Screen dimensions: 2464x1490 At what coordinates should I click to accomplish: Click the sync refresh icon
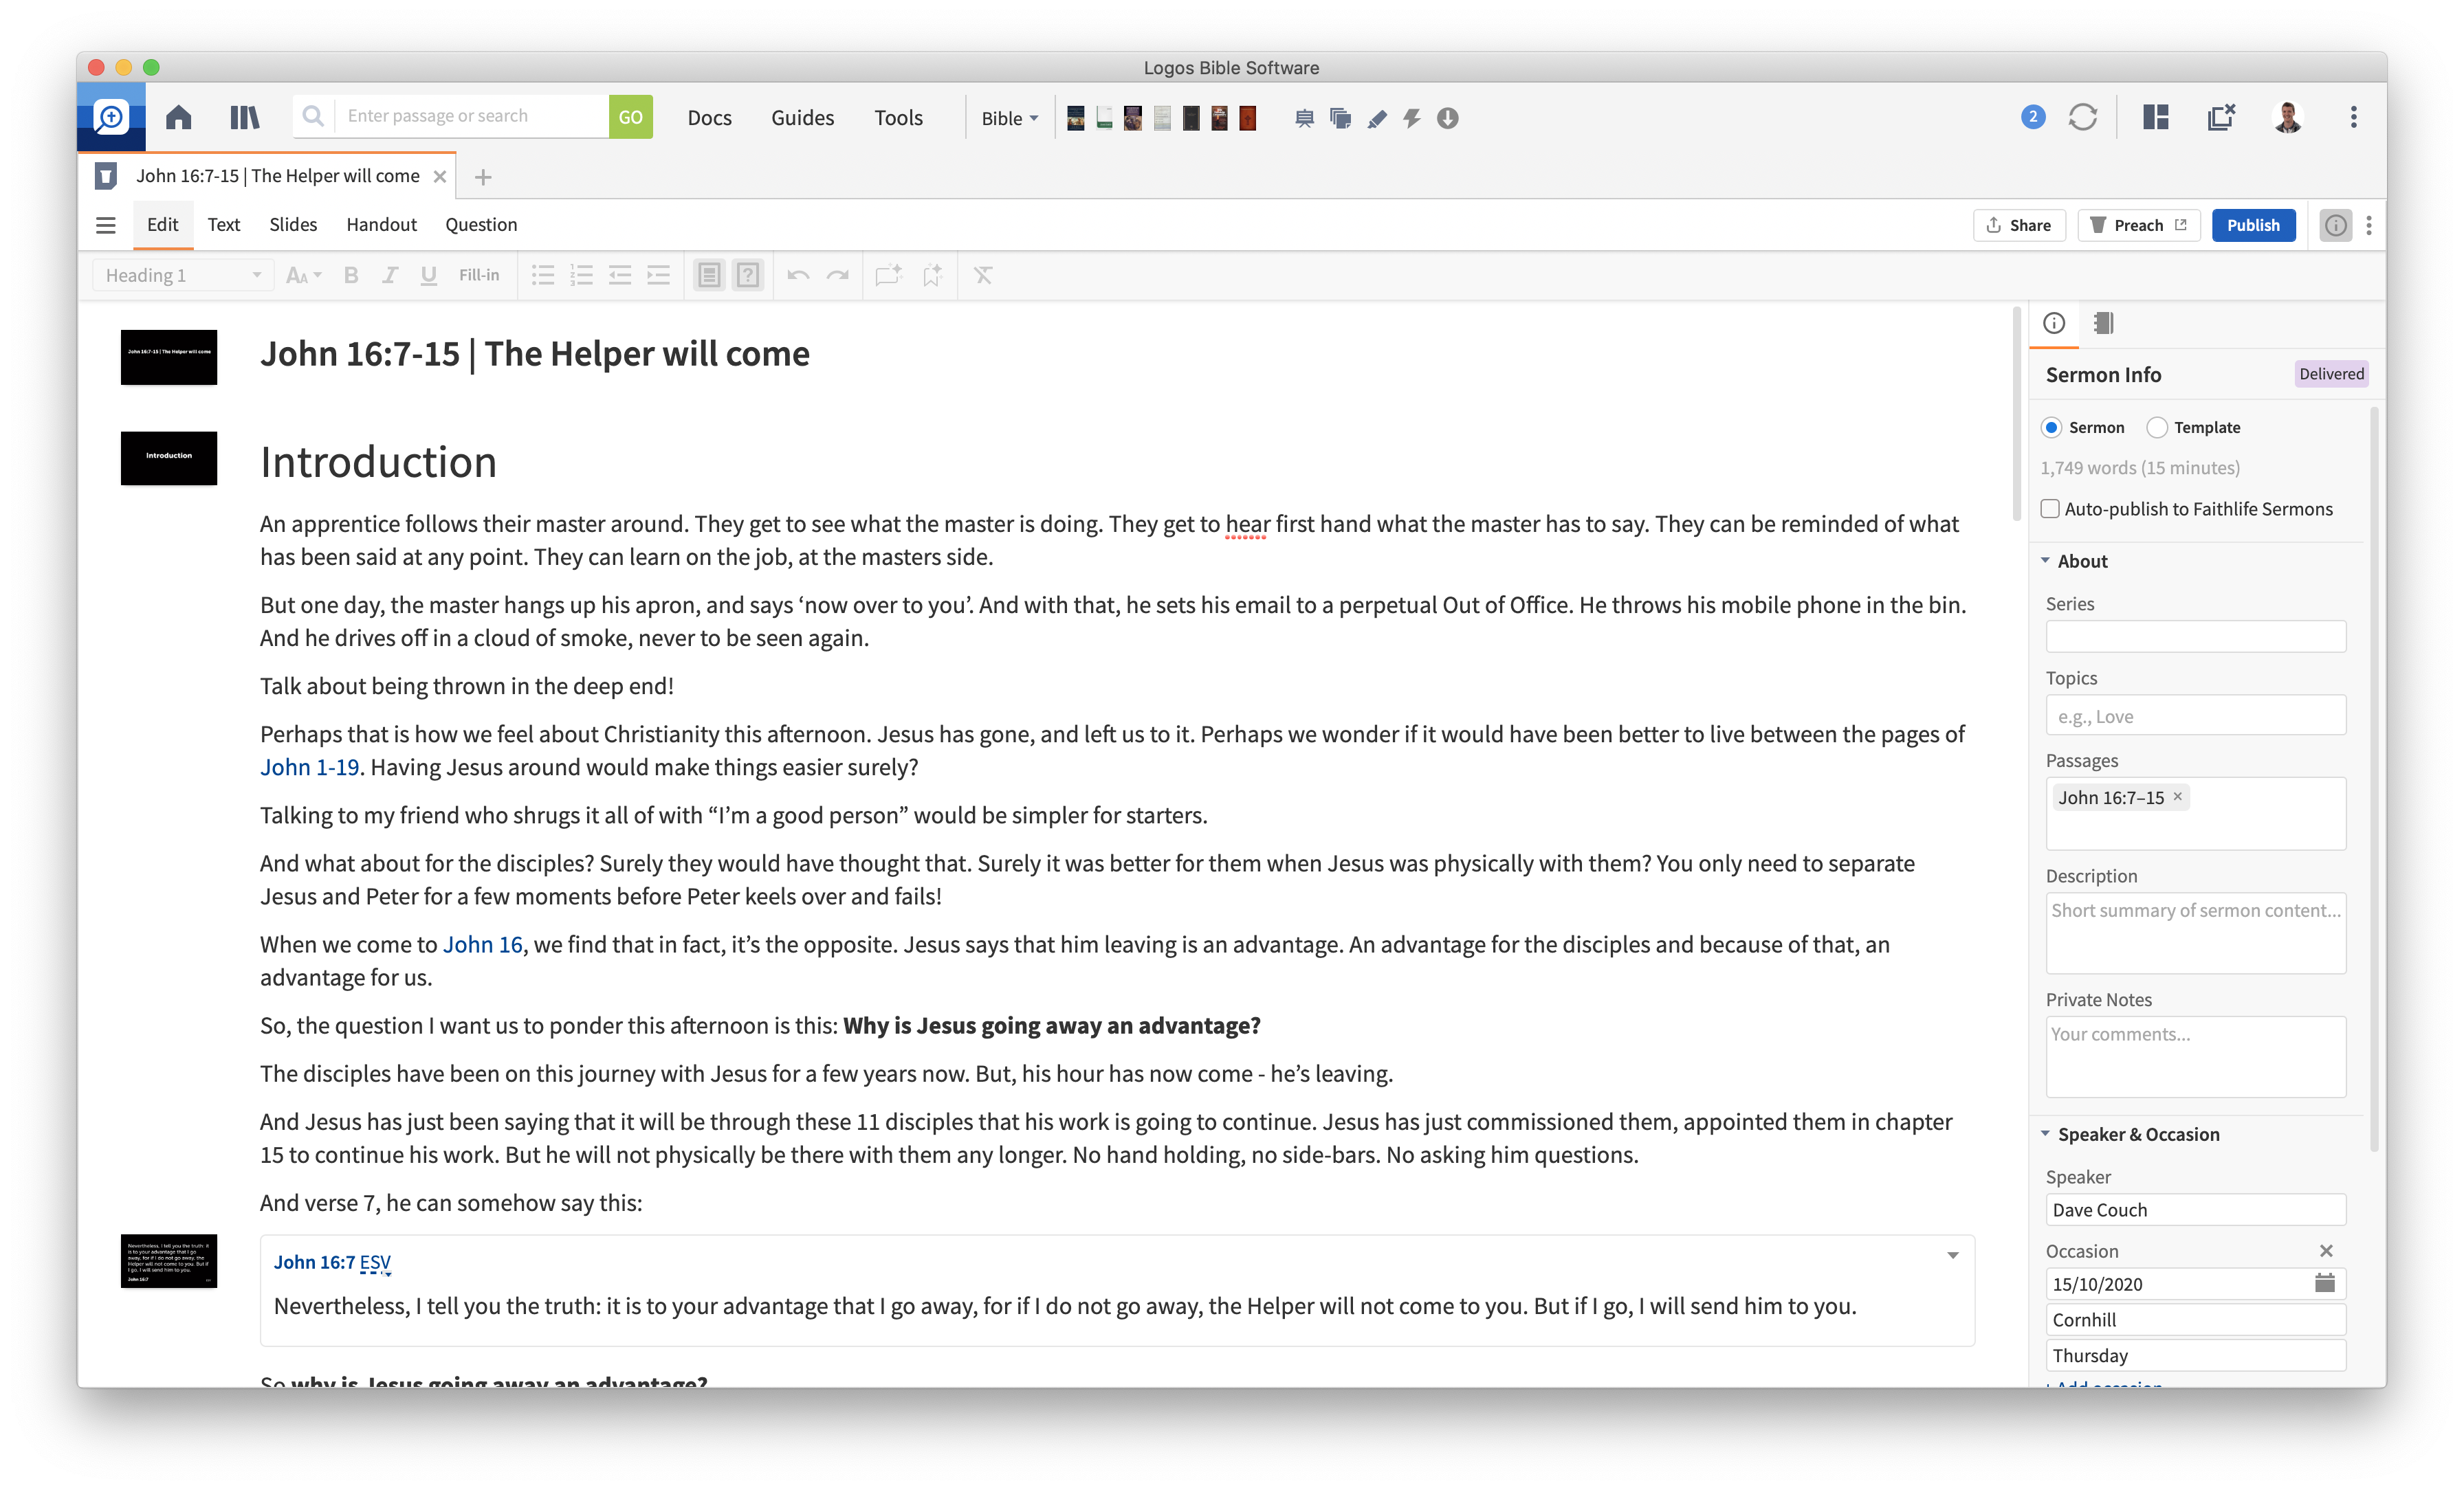tap(2083, 117)
